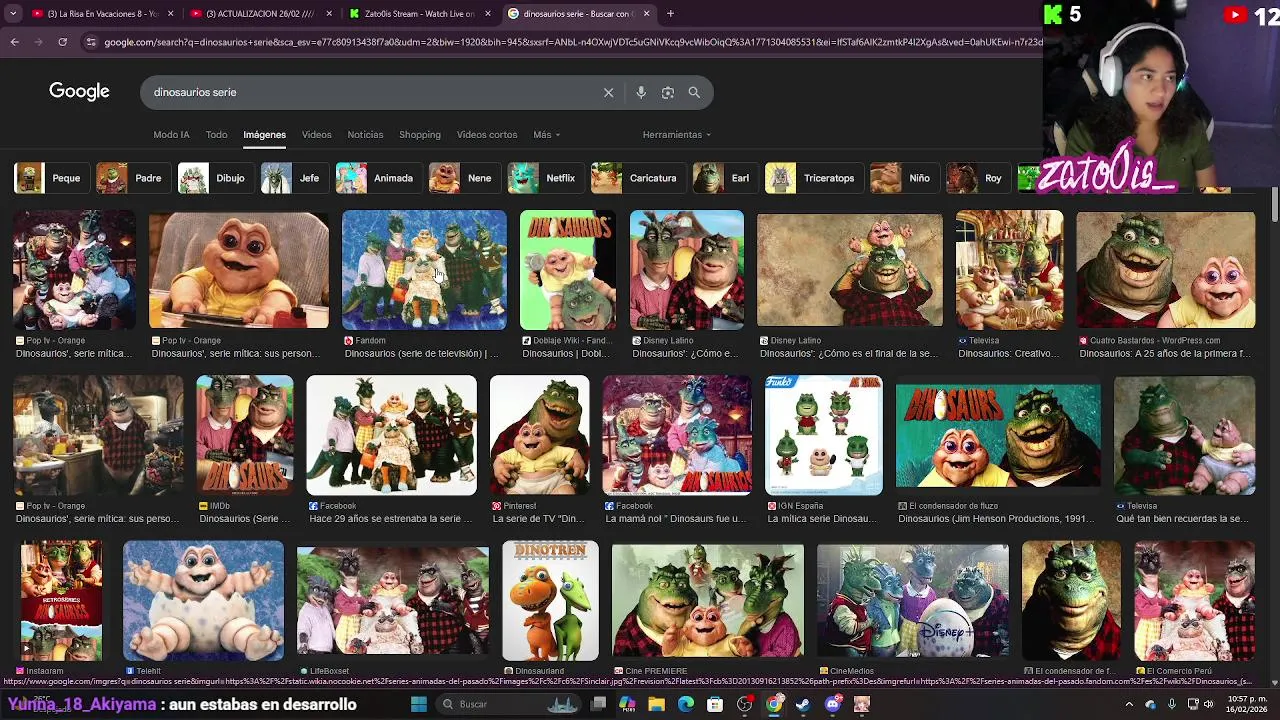Open Steam from the taskbar
Image resolution: width=1280 pixels, height=720 pixels.
point(803,704)
